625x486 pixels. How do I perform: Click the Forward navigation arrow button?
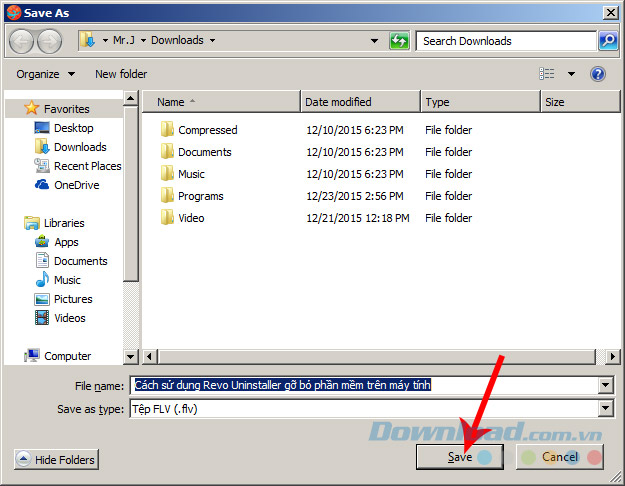[50, 41]
